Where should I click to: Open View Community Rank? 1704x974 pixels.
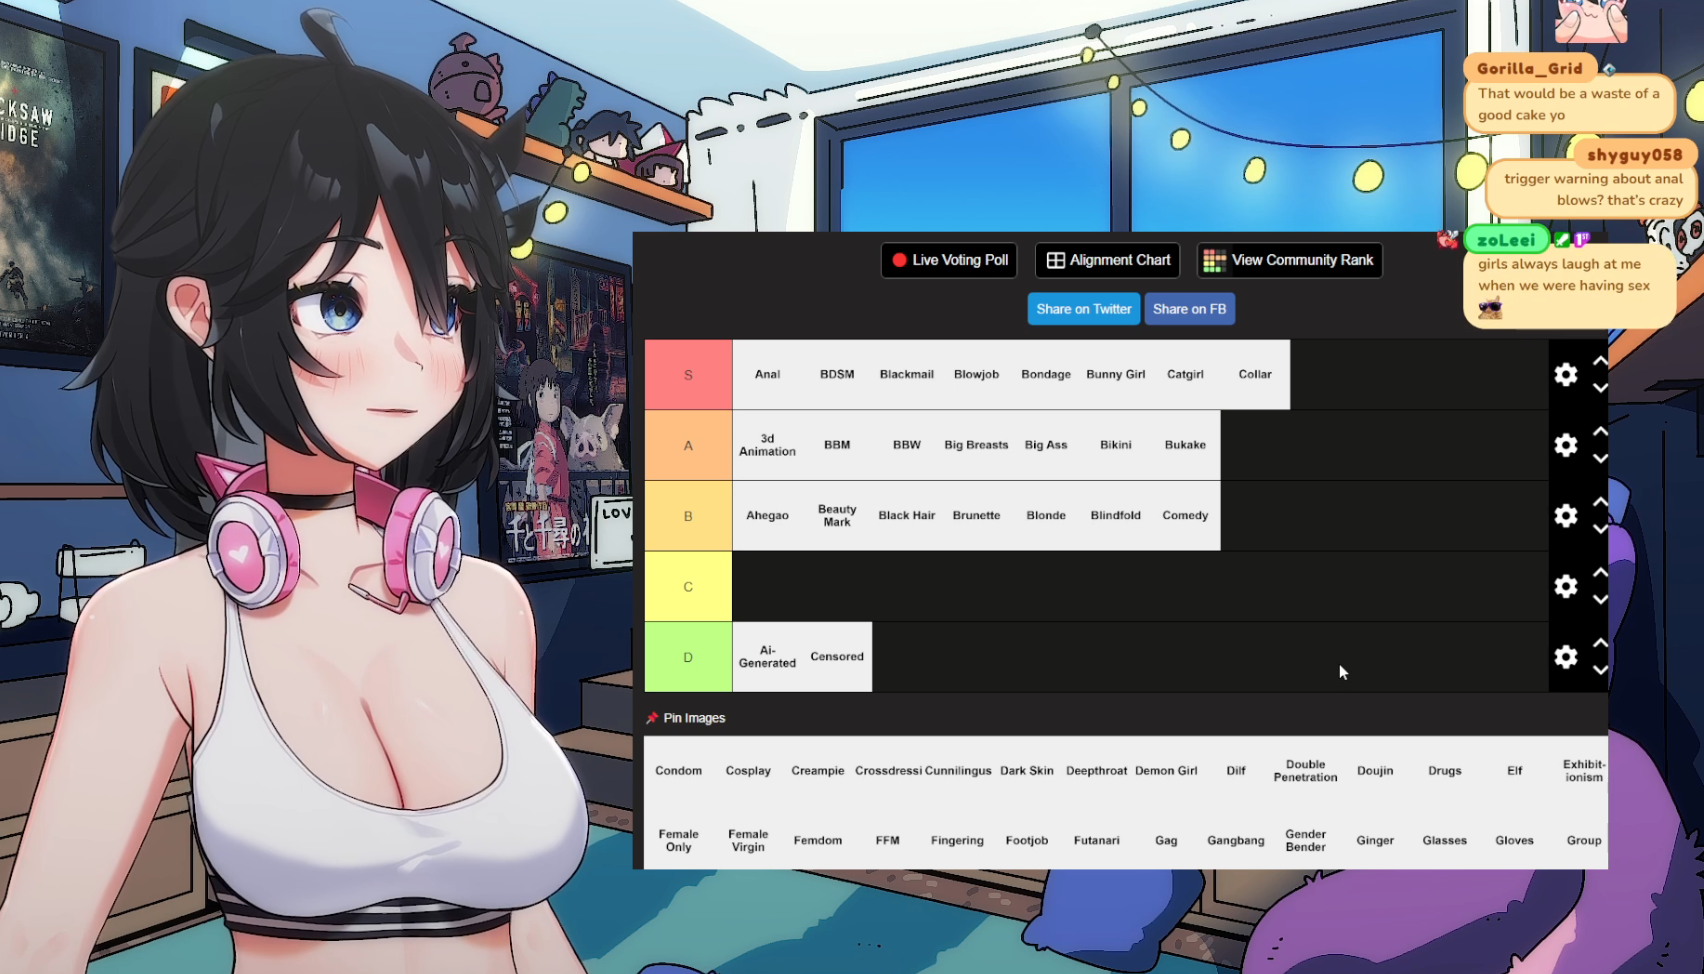[x=1290, y=260]
